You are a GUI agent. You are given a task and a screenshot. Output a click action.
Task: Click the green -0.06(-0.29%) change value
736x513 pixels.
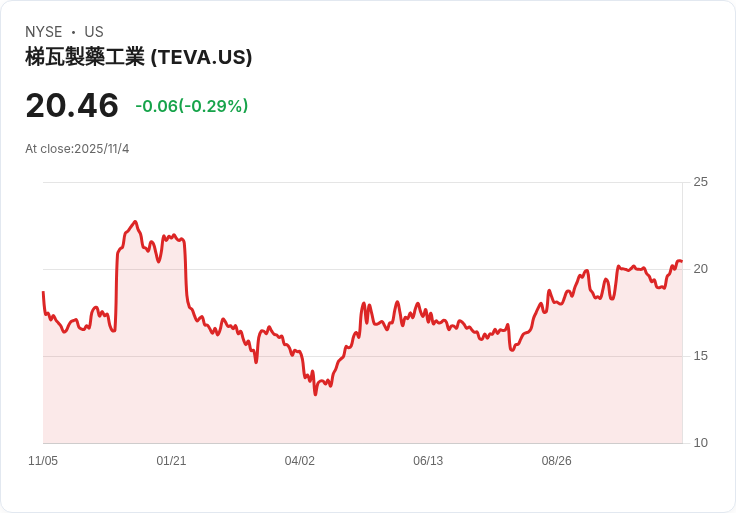pos(191,106)
